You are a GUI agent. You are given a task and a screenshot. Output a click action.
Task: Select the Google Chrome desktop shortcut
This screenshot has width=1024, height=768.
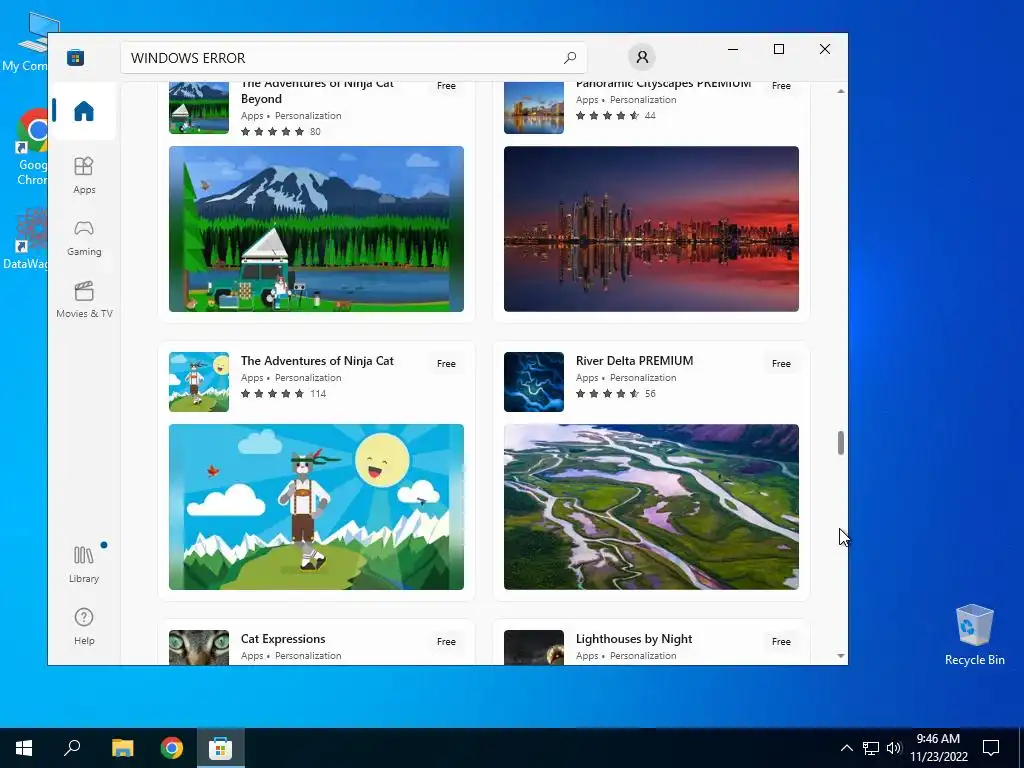pos(31,148)
